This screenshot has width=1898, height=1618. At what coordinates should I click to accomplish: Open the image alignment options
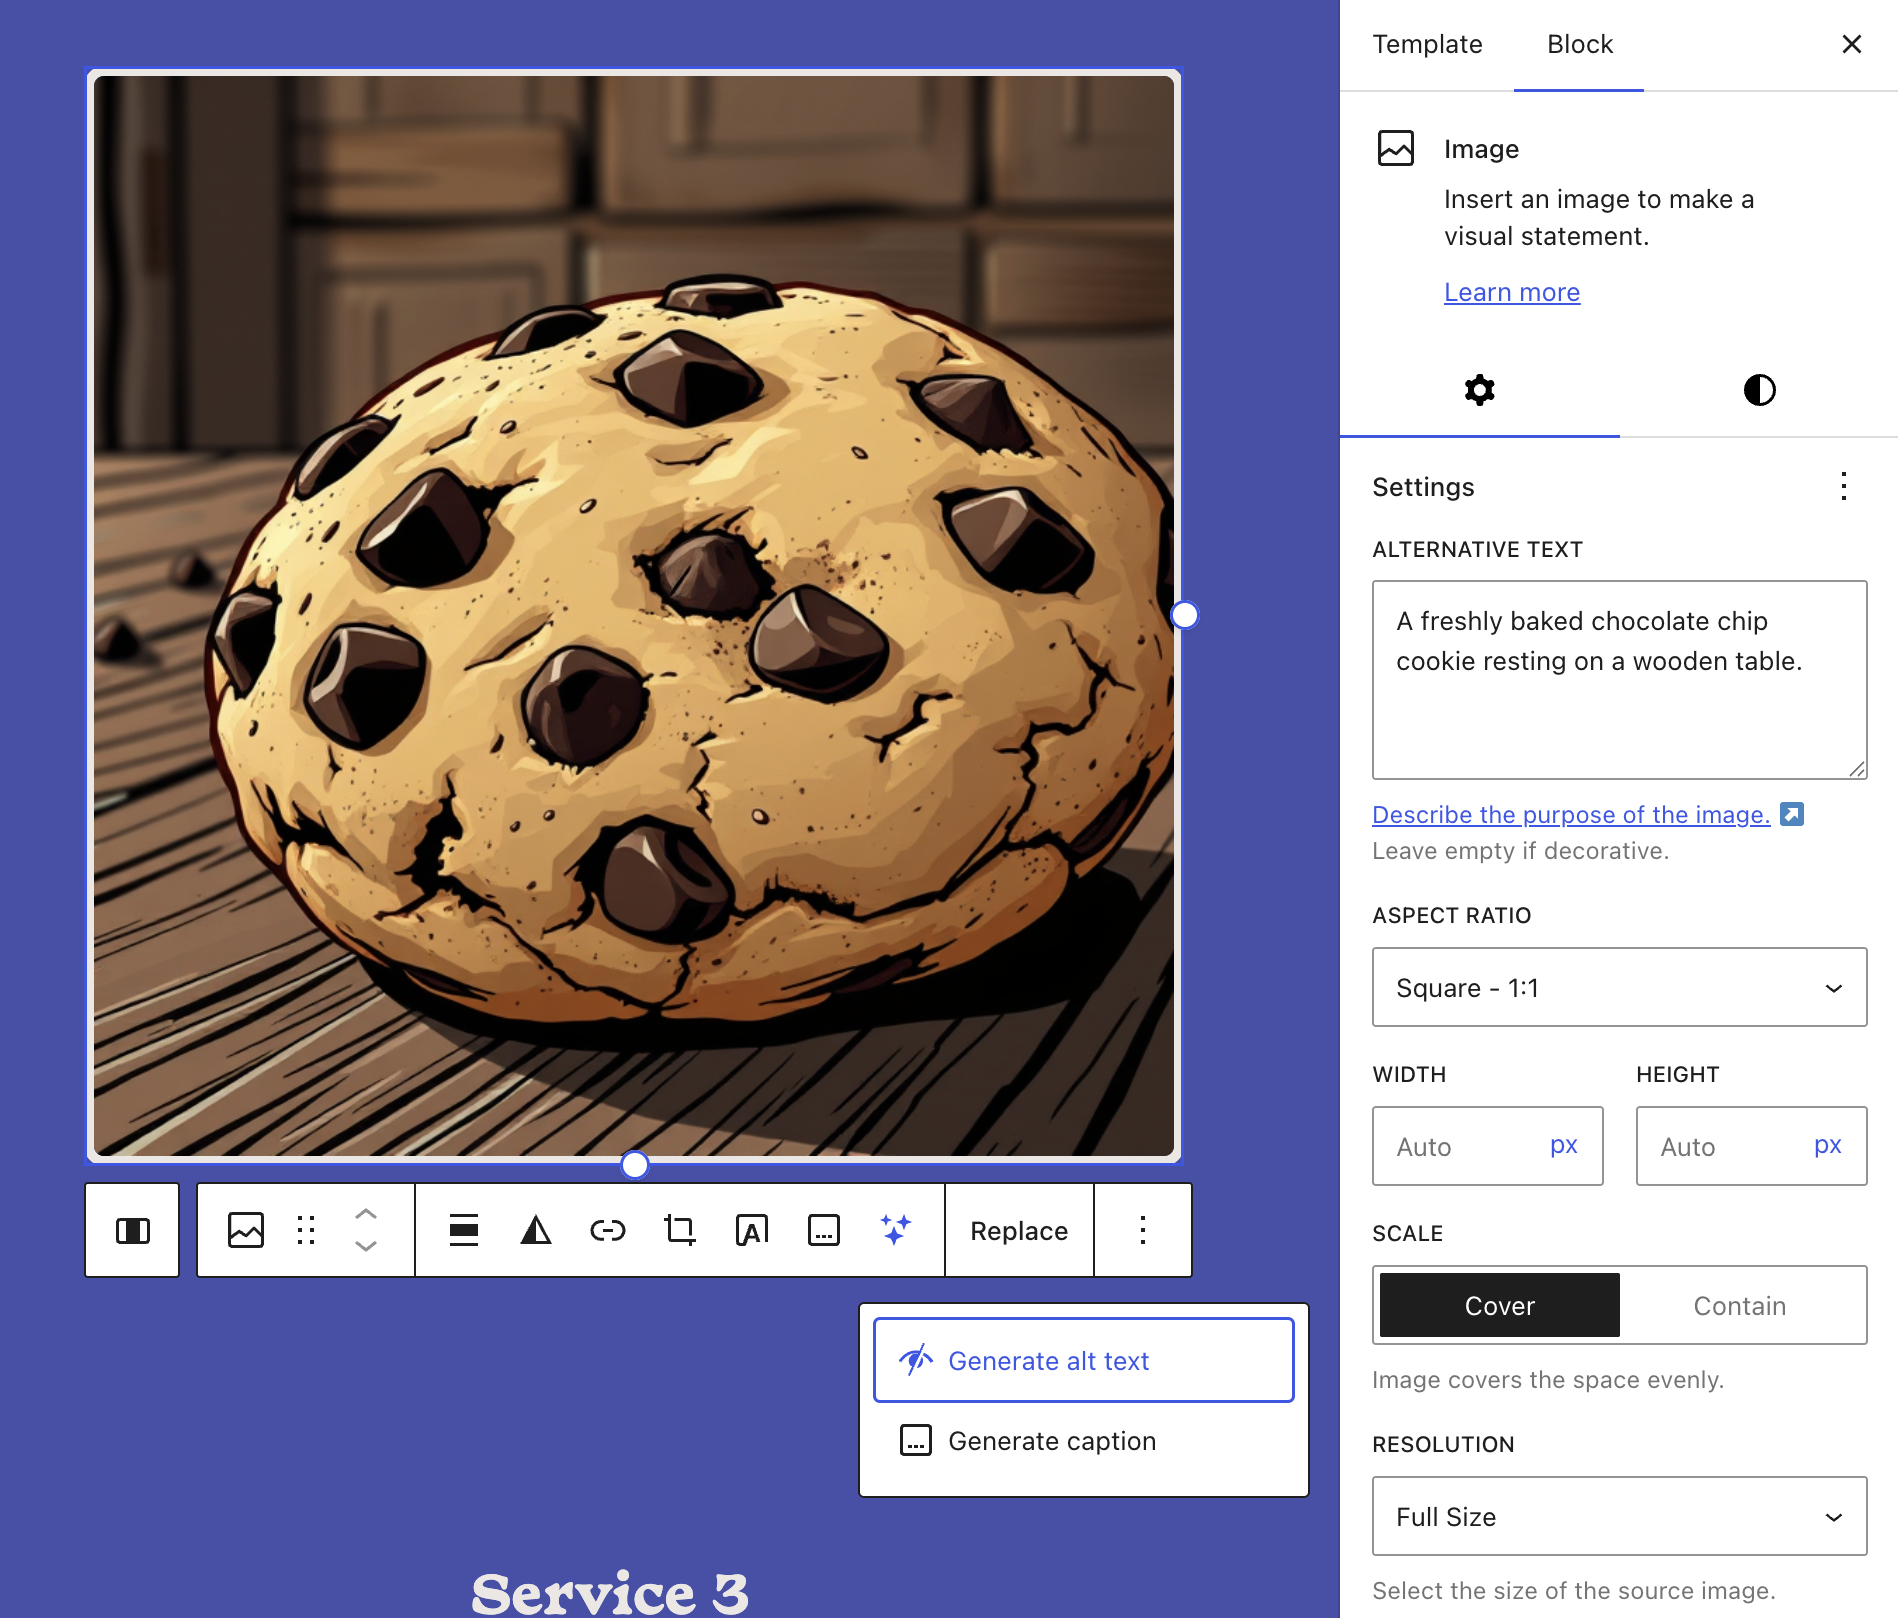[x=464, y=1230]
